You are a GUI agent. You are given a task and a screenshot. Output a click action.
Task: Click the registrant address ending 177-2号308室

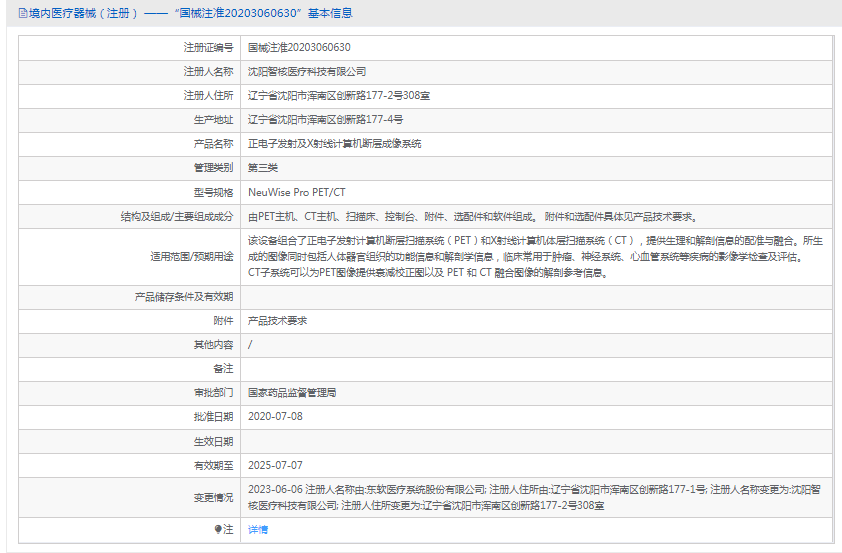[x=339, y=96]
